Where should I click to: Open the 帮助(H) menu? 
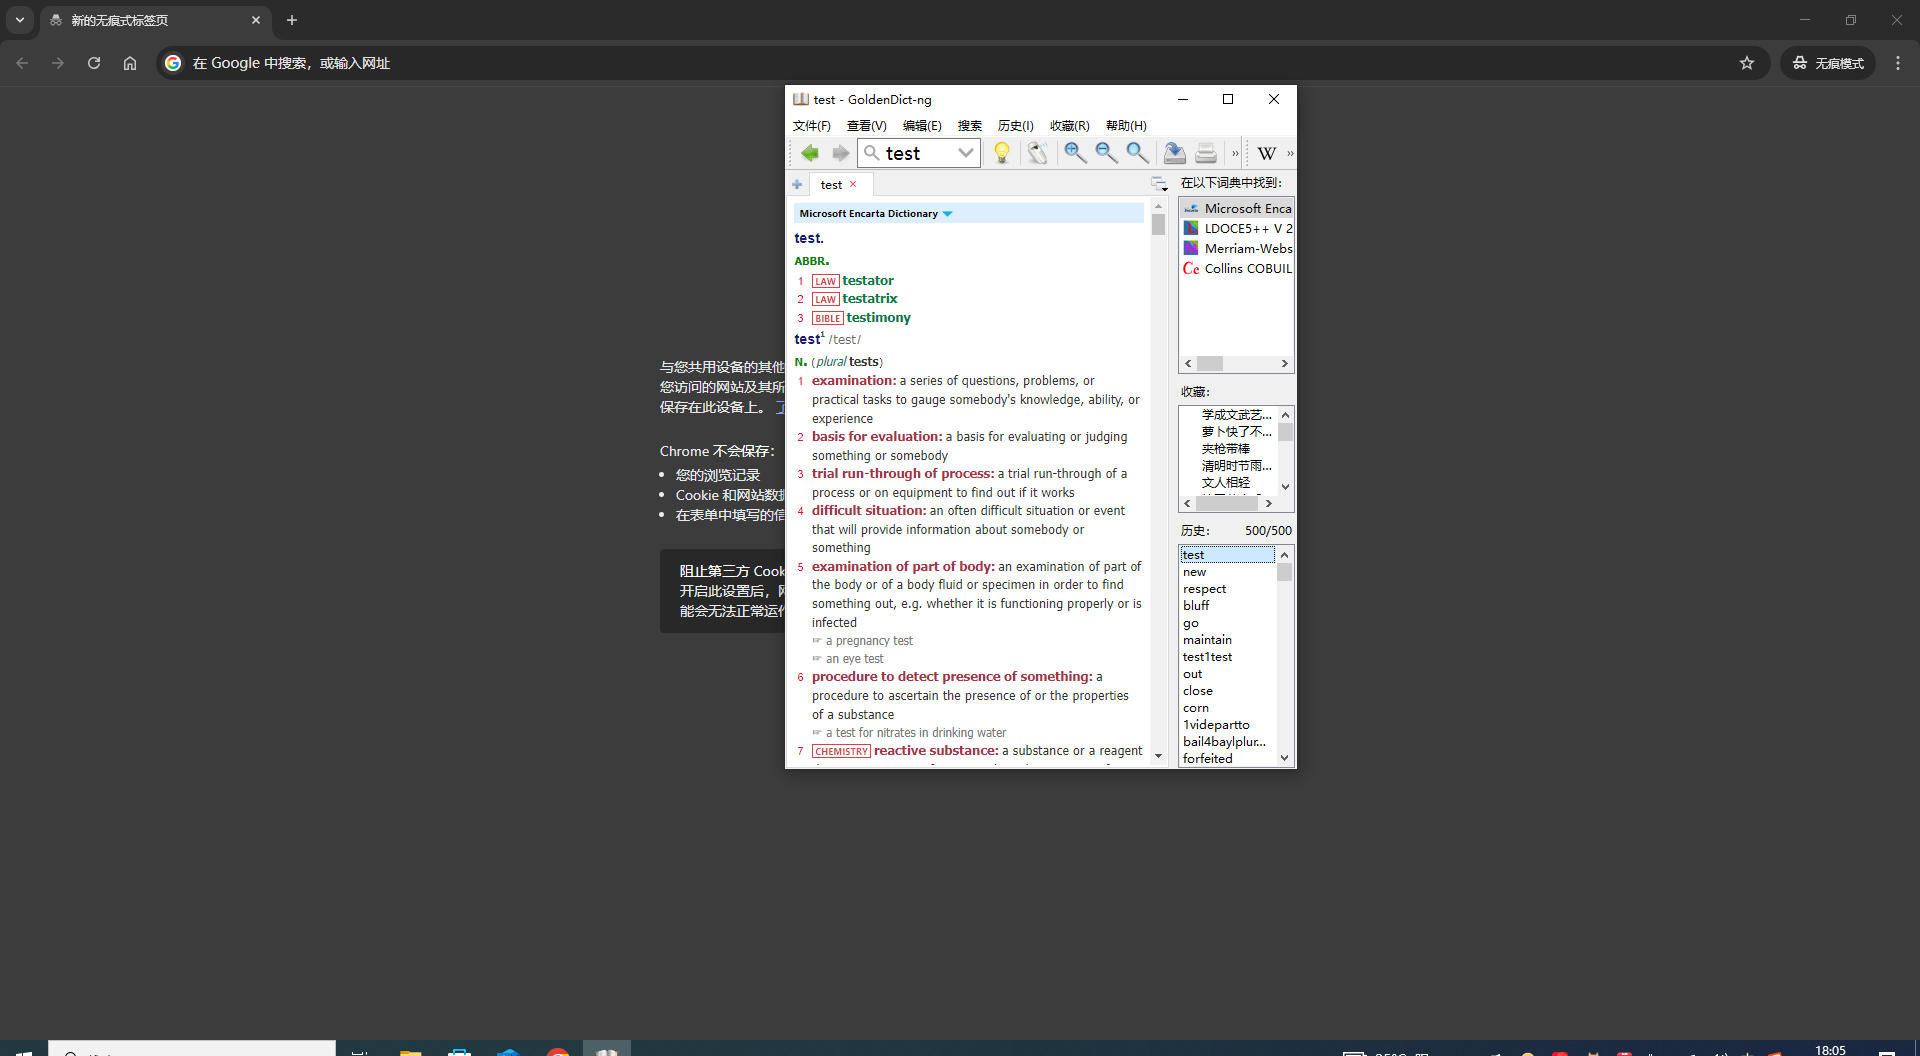click(x=1126, y=126)
